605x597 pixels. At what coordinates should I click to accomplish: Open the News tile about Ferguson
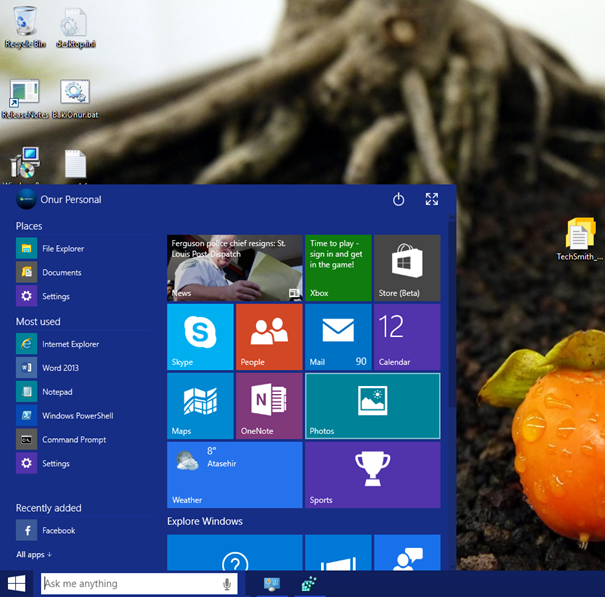(235, 268)
